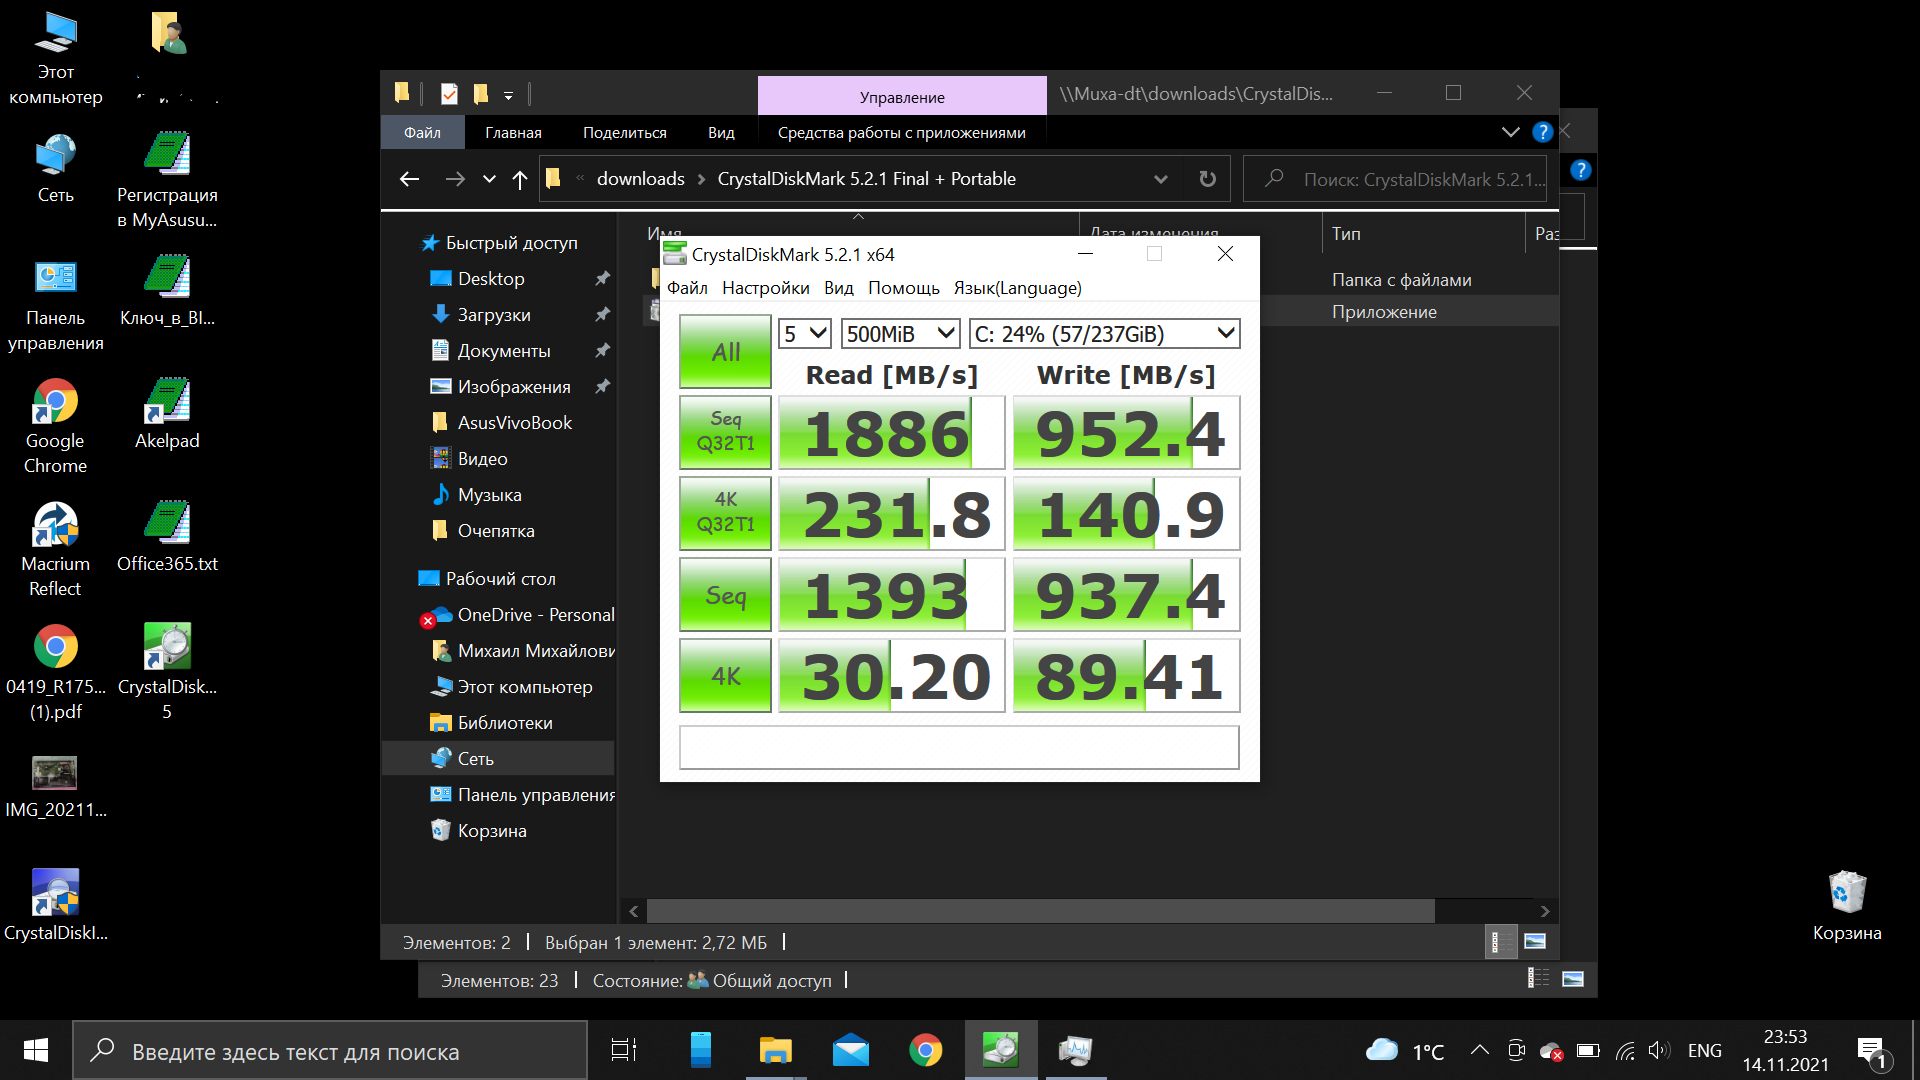Open quick access toolbar customize dropdown
Screen dimensions: 1920x1080
508,95
